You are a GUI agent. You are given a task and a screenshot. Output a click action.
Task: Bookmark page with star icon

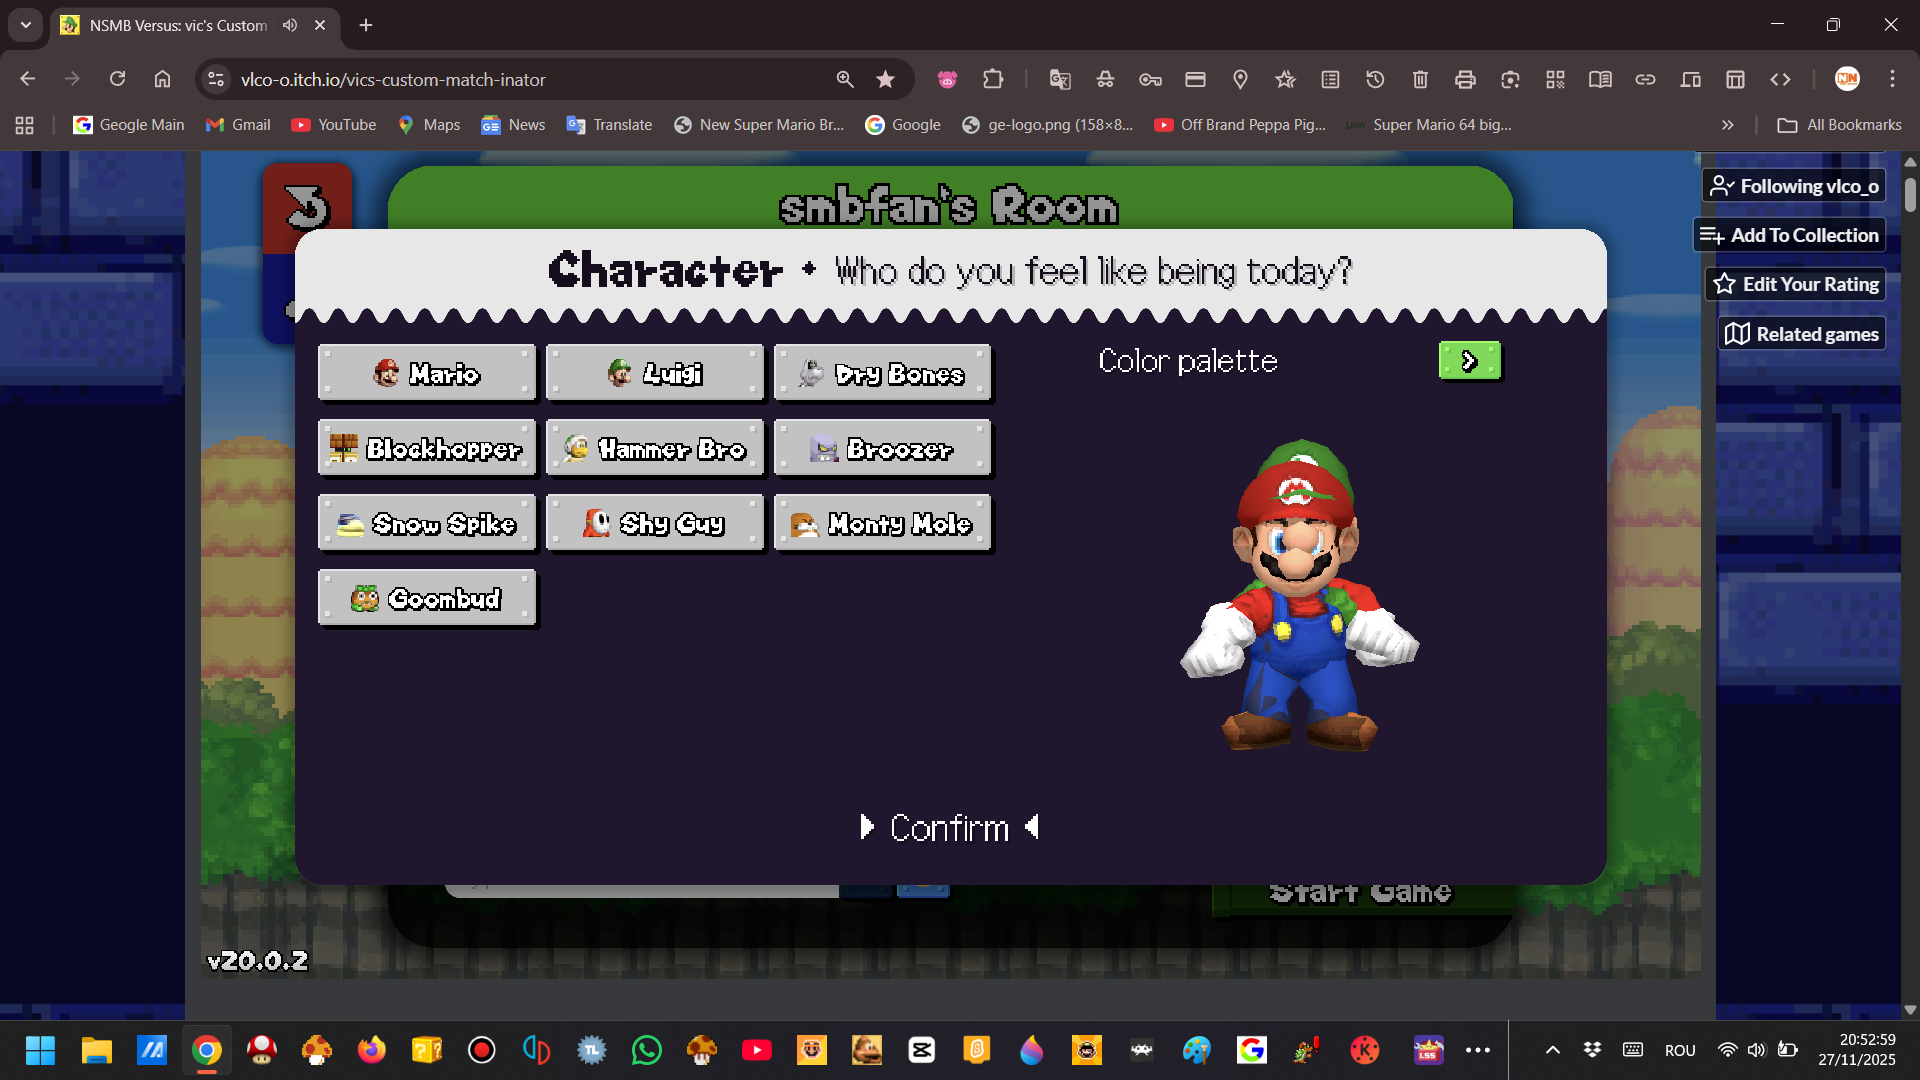[885, 80]
